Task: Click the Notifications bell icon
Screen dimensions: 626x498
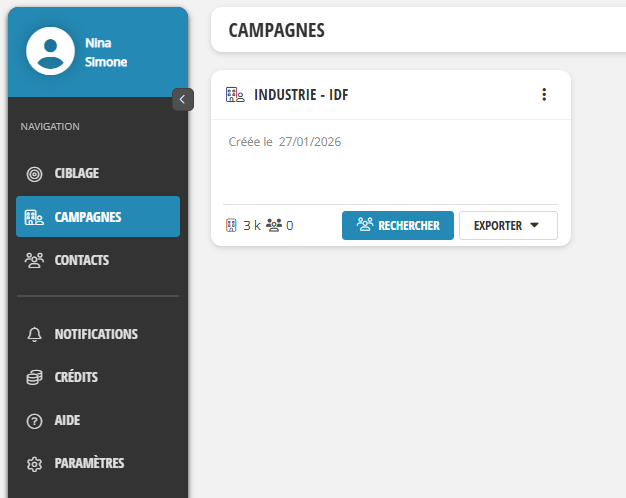Action: point(34,334)
